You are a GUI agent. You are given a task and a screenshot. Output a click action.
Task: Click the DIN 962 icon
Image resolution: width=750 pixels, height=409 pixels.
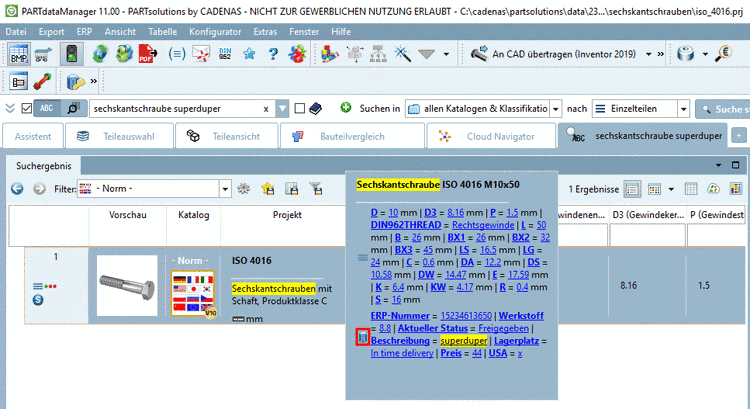coord(225,54)
